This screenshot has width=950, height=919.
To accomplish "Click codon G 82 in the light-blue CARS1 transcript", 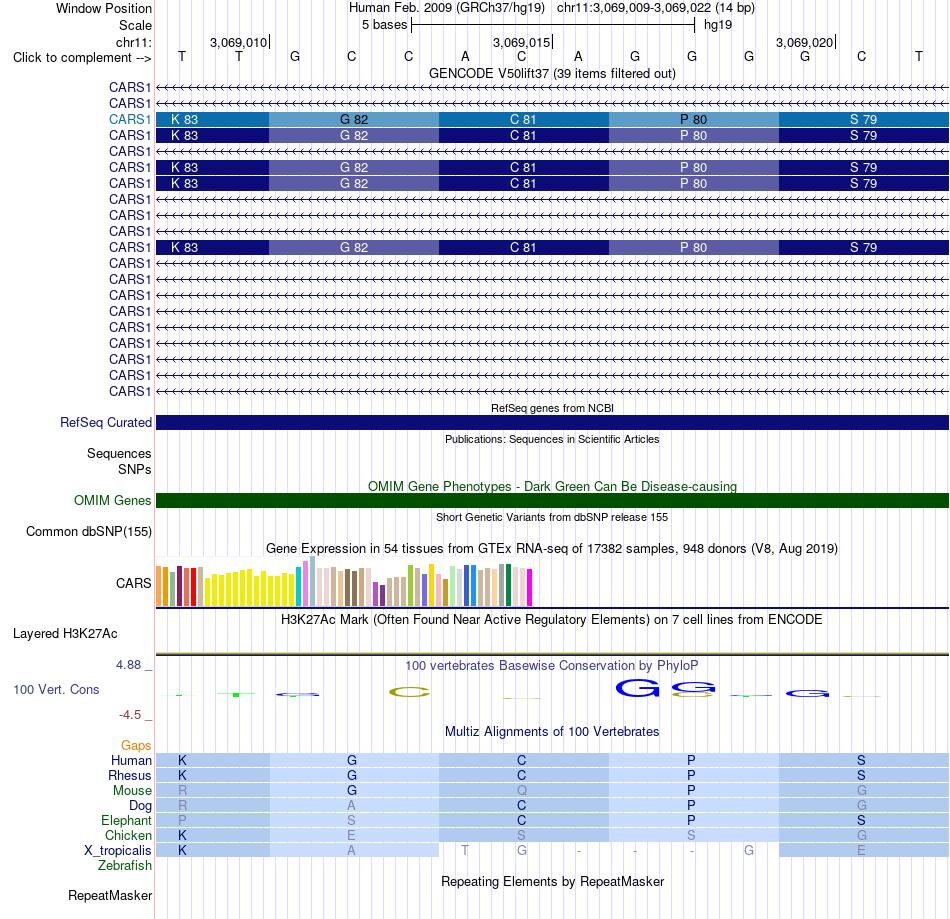I will coord(354,119).
